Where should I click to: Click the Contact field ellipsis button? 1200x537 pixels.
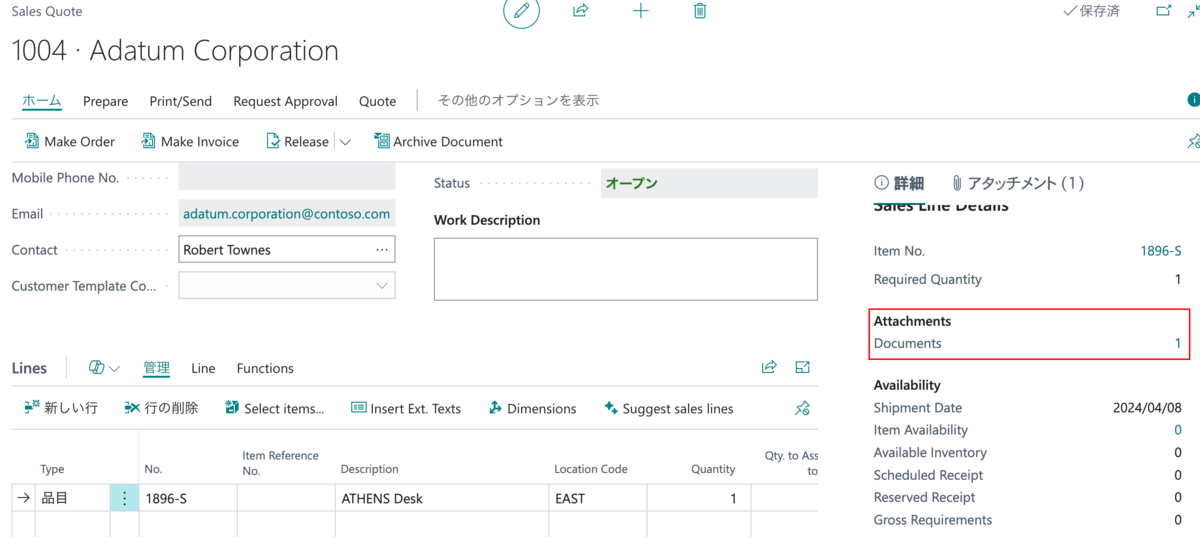pos(382,250)
